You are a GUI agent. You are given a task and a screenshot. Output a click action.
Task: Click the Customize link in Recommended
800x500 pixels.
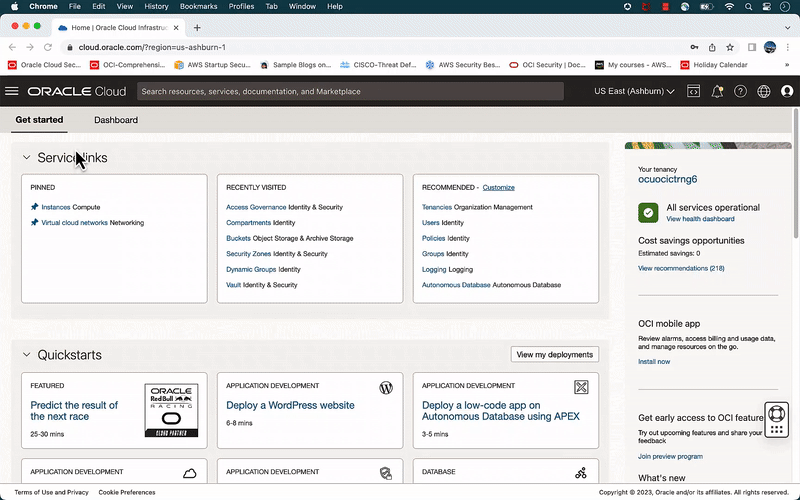[498, 187]
